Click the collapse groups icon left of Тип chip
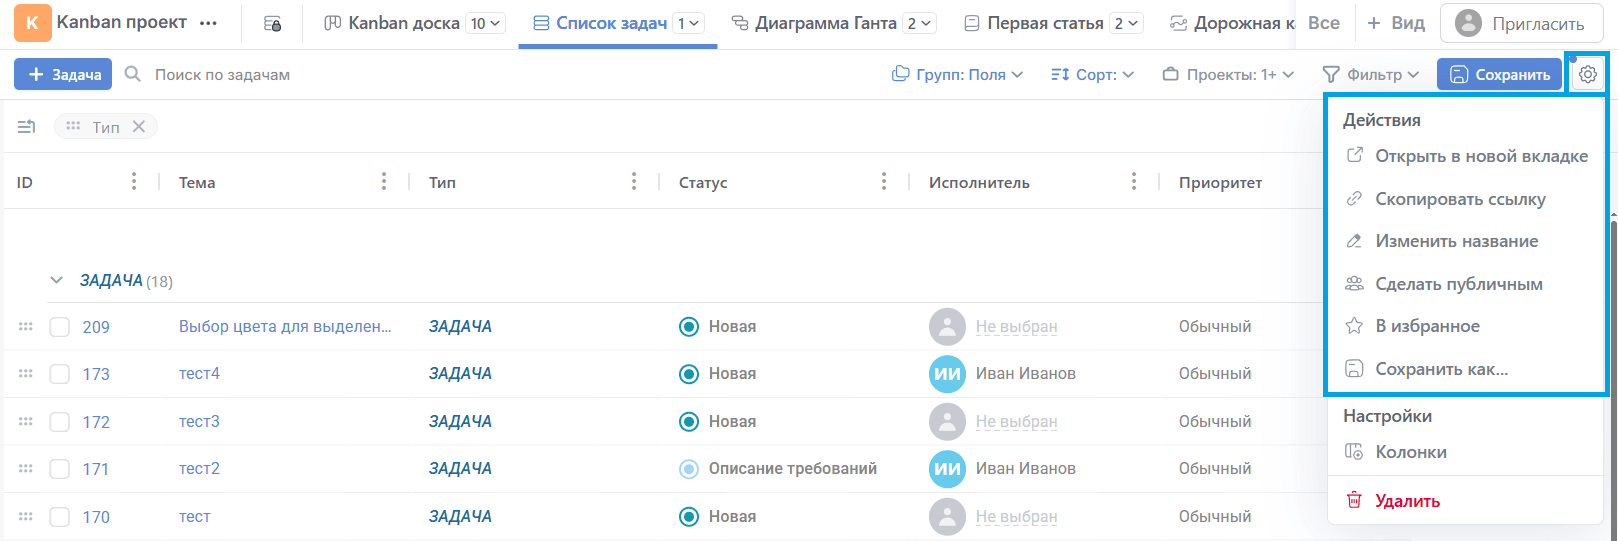Image resolution: width=1618 pixels, height=541 pixels. 27,126
